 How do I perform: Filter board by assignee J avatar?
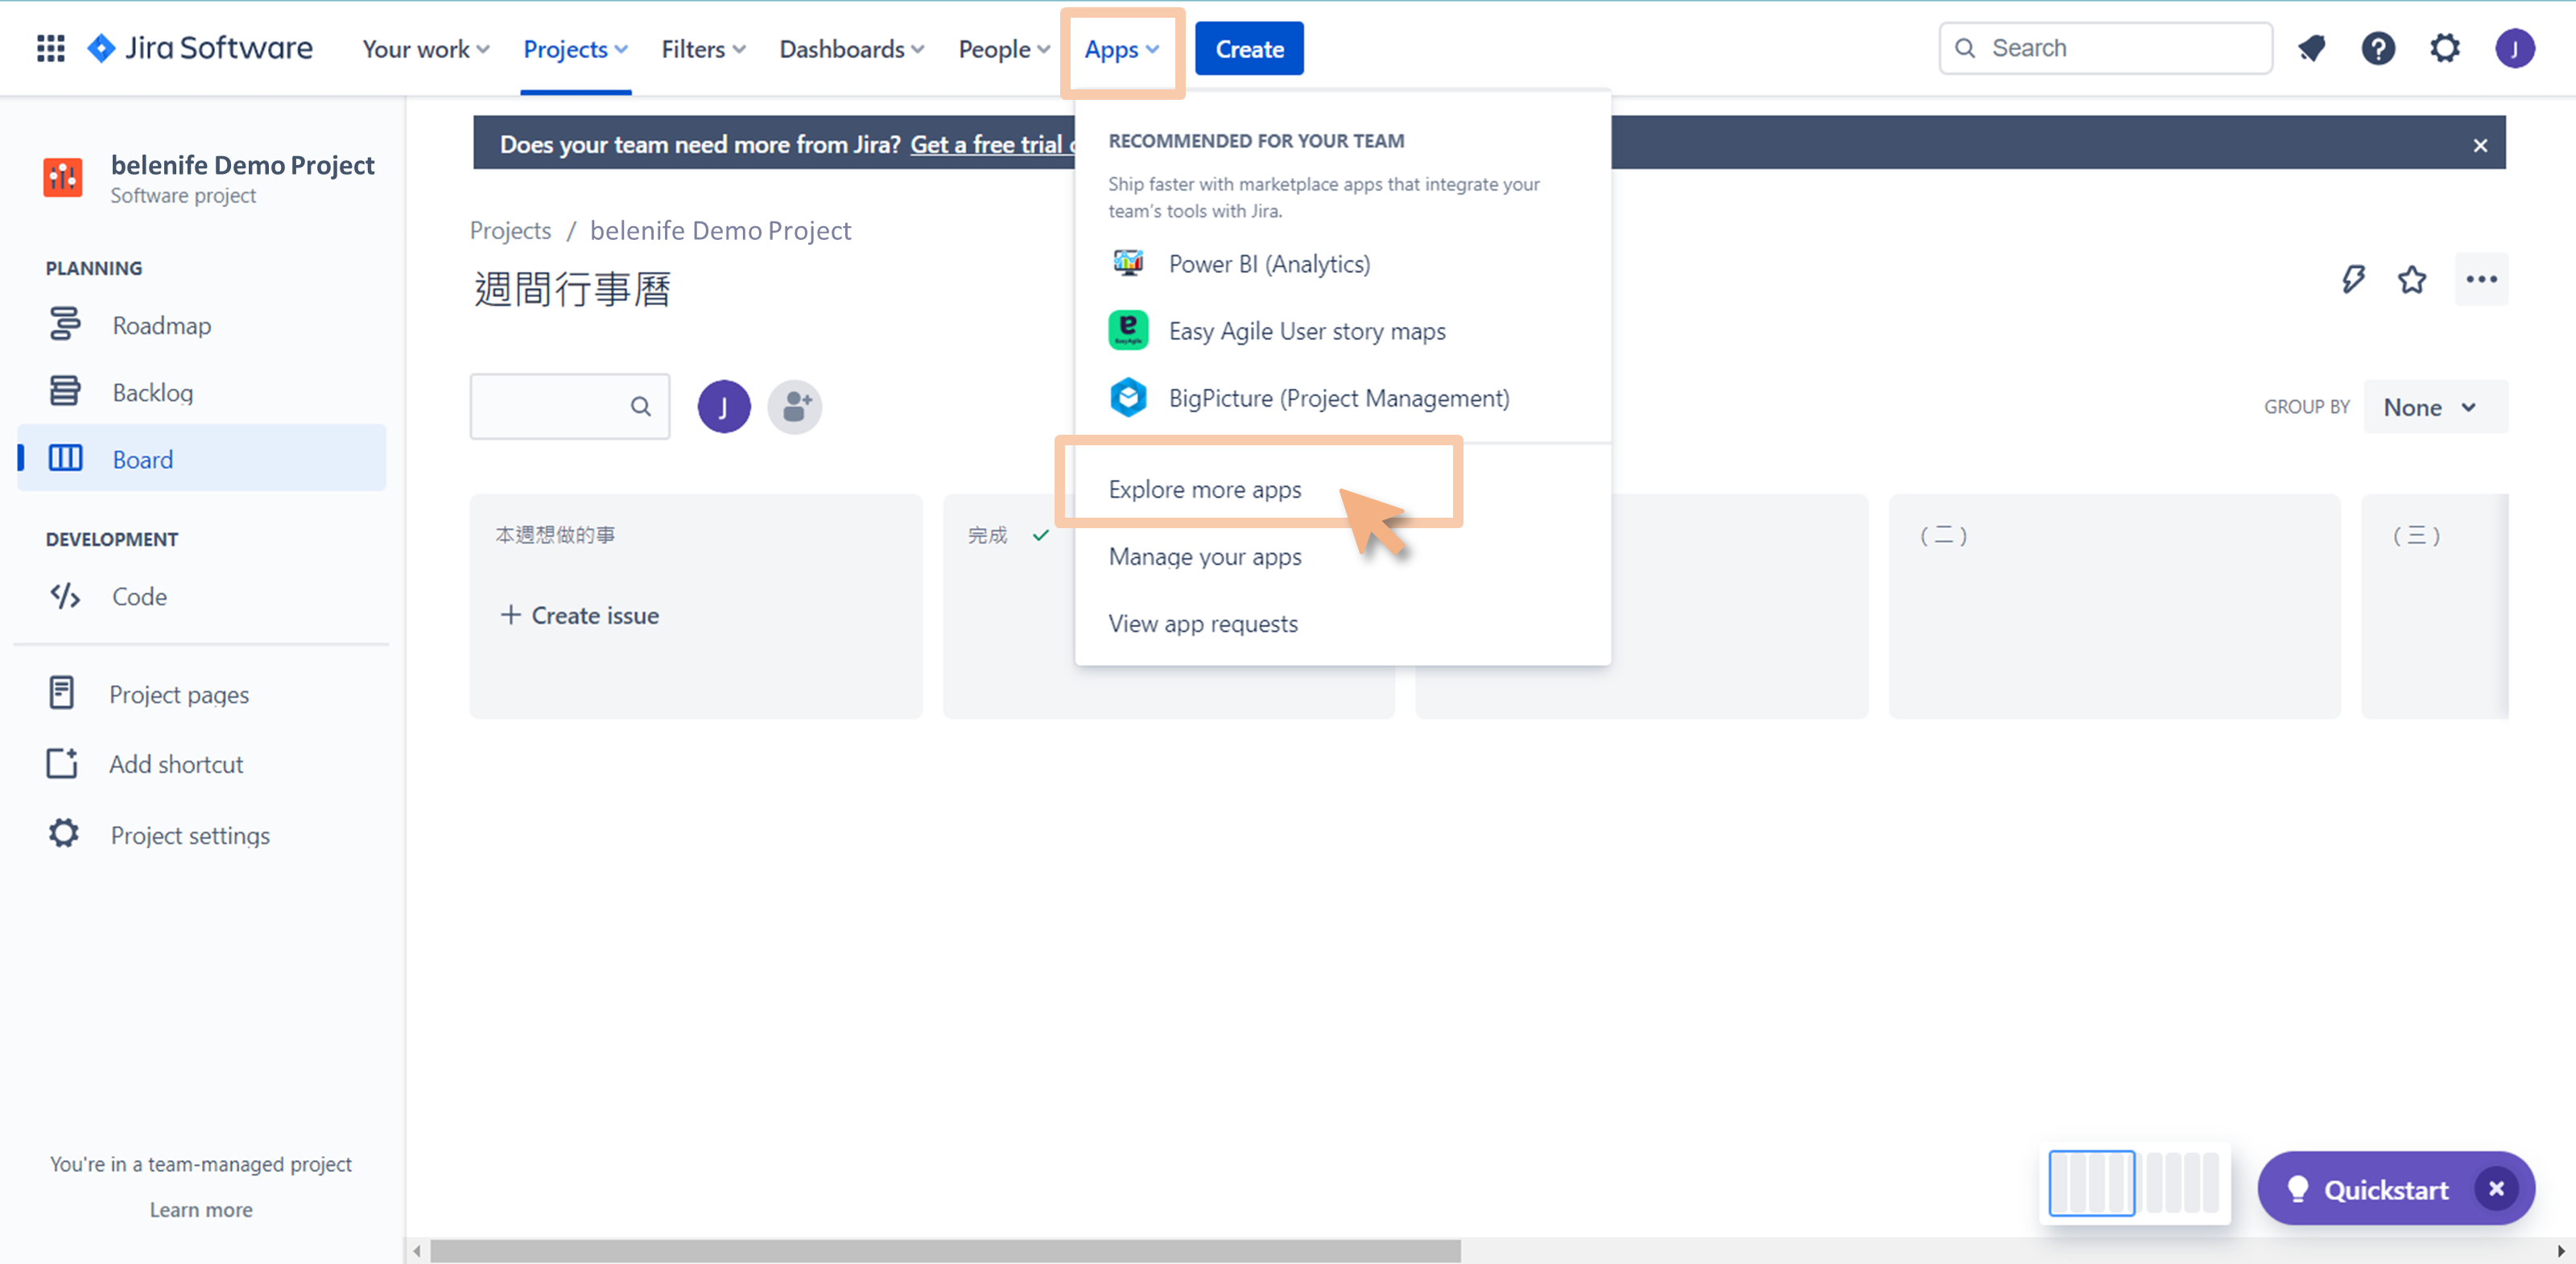coord(724,406)
